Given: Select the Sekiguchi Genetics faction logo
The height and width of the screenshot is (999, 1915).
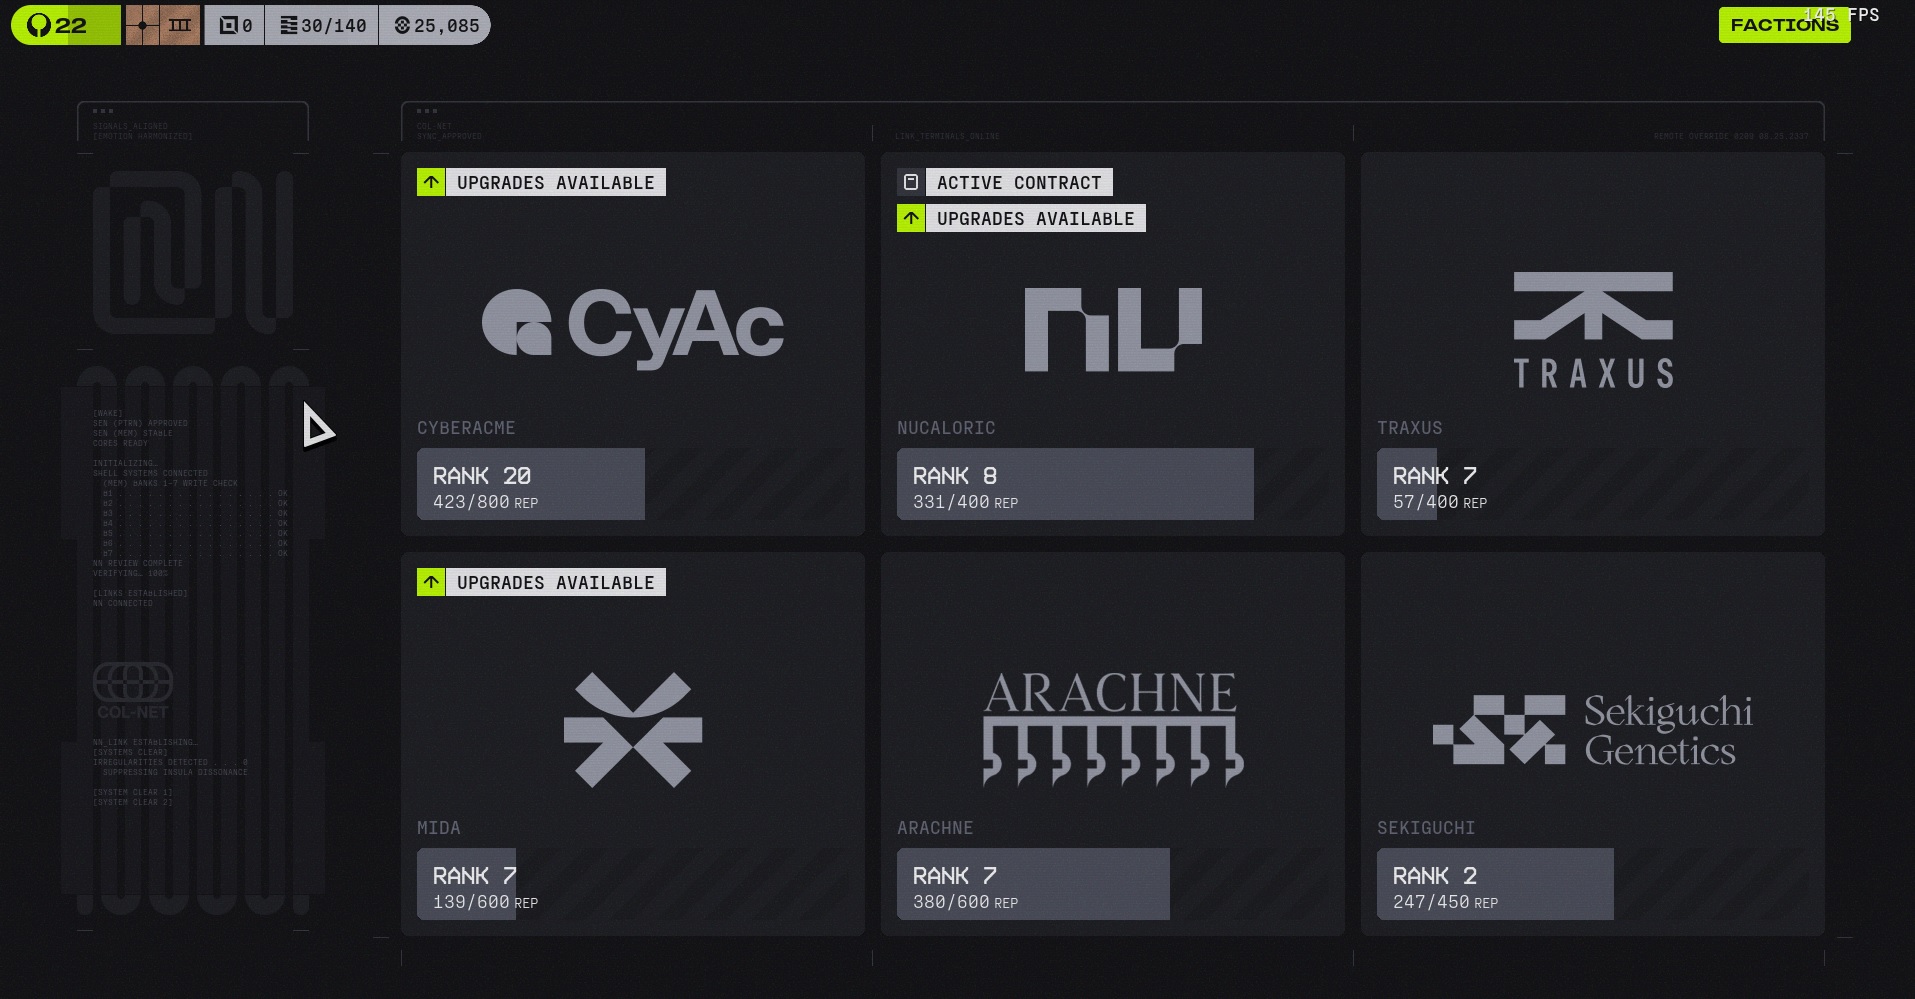Looking at the screenshot, I should click(1593, 730).
